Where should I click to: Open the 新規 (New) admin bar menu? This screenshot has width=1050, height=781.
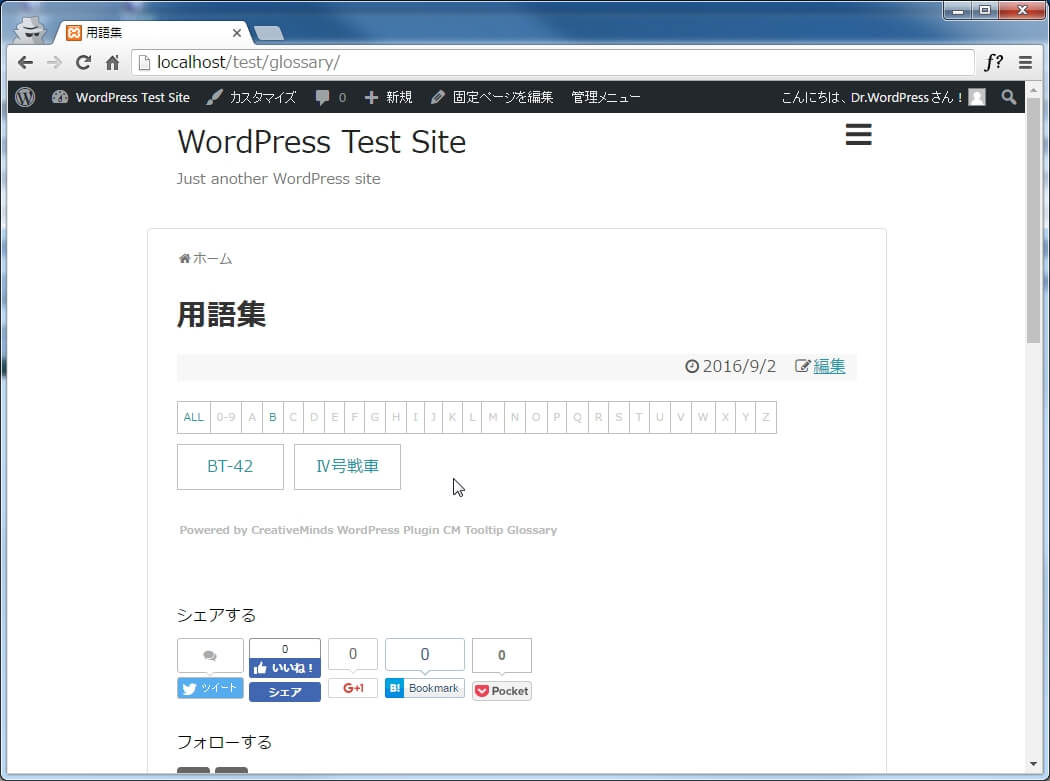point(388,97)
